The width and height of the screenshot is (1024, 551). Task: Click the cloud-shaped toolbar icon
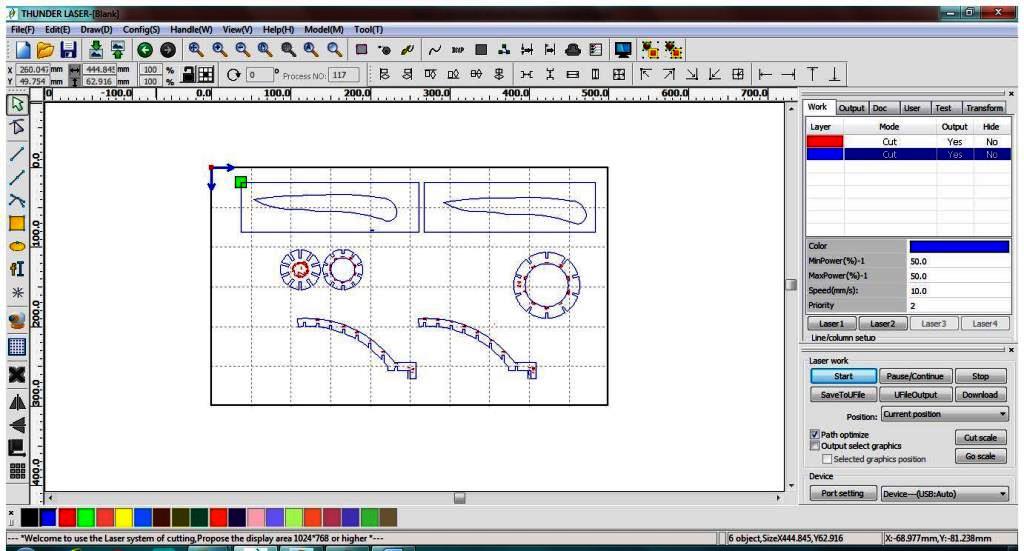coord(573,50)
